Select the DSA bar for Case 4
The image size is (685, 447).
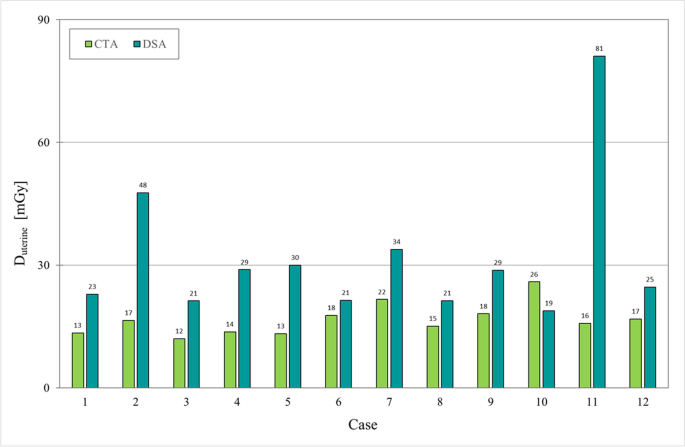pos(244,329)
